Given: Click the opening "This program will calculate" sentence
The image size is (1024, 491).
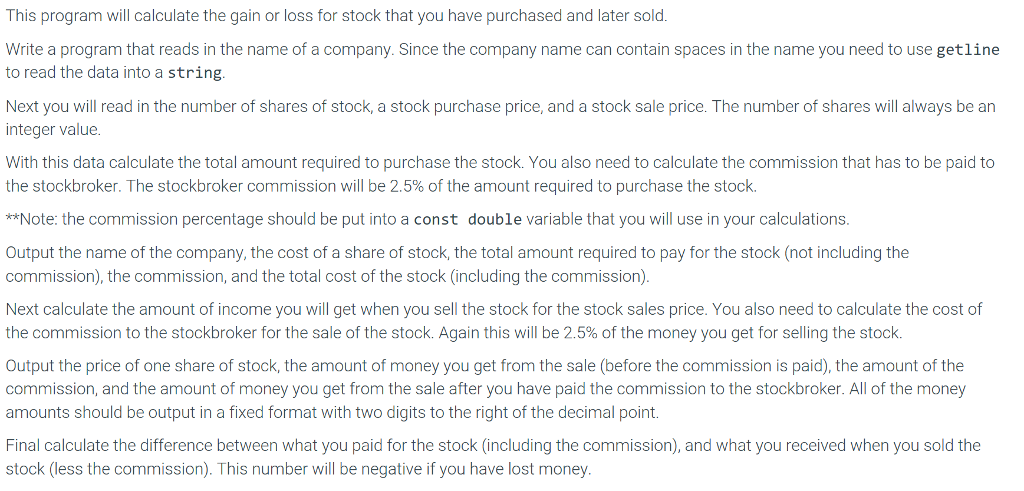Looking at the screenshot, I should coord(110,16).
